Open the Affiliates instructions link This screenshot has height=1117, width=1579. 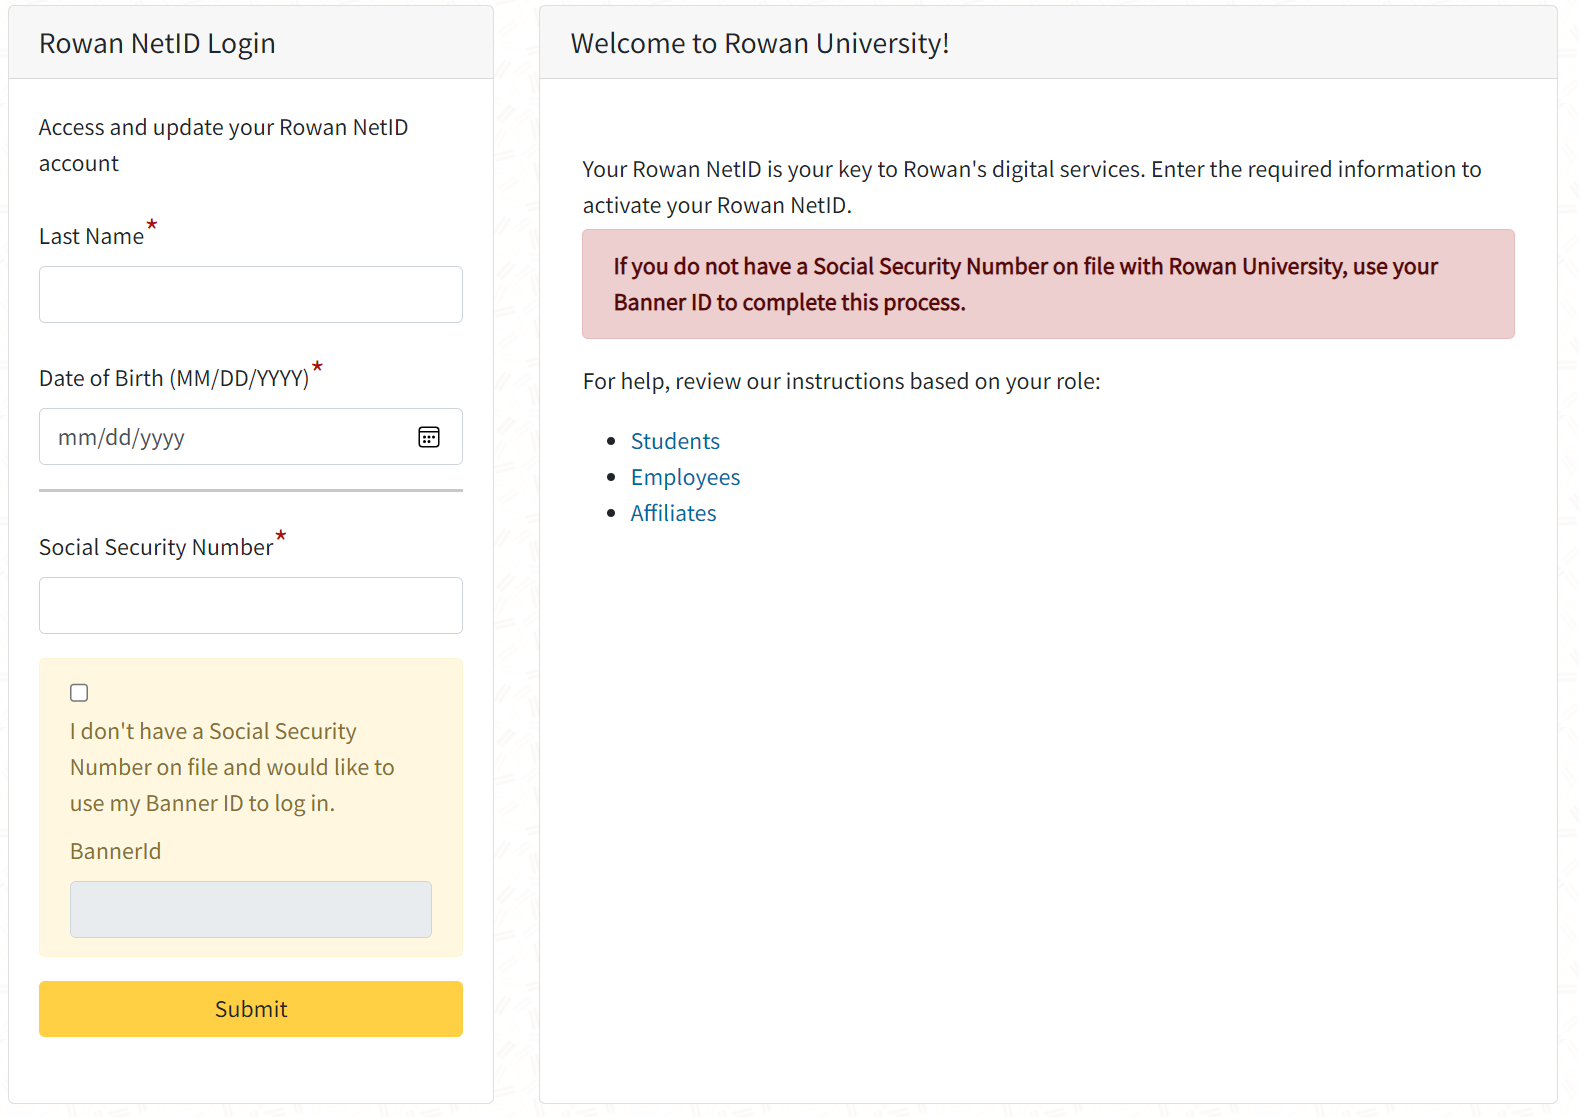pyautogui.click(x=673, y=513)
